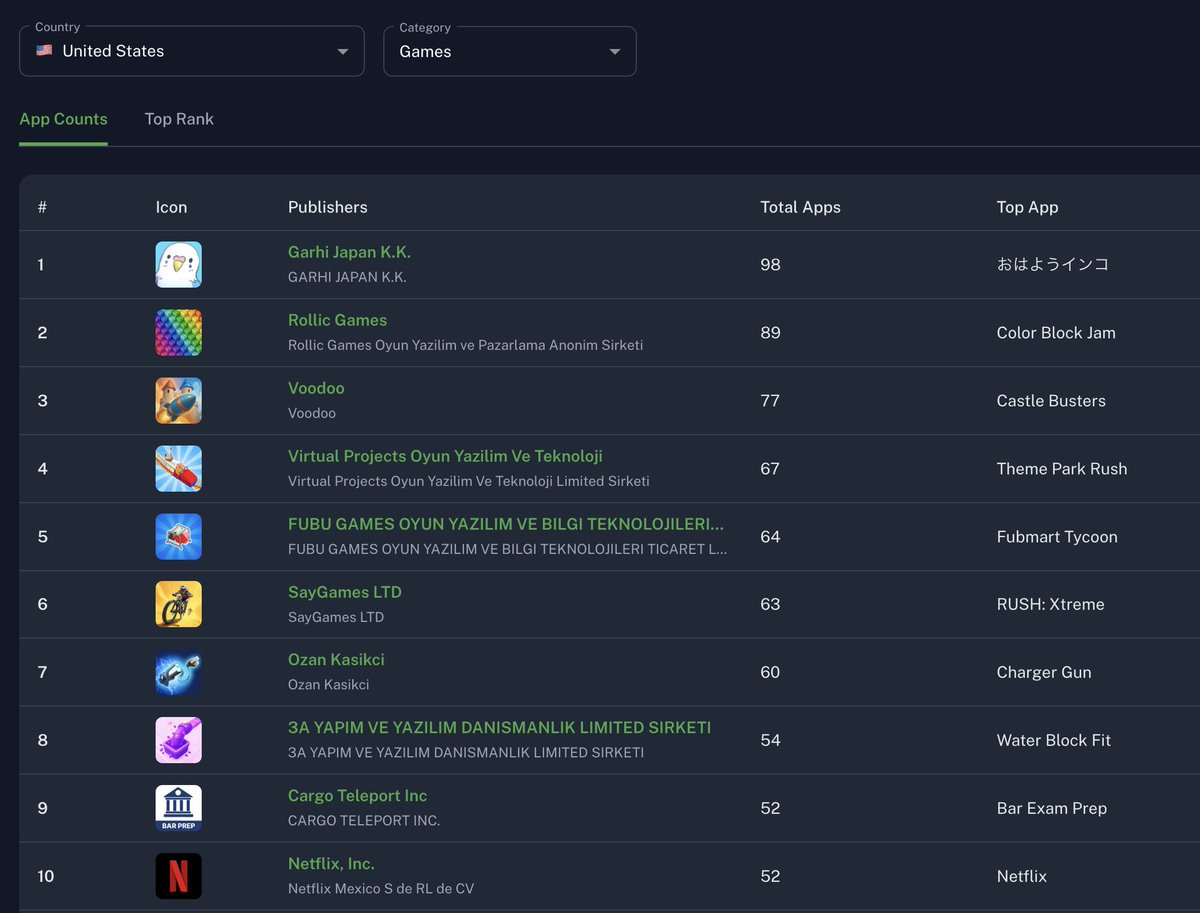
Task: Switch to the Top Rank tab
Action: pos(179,119)
